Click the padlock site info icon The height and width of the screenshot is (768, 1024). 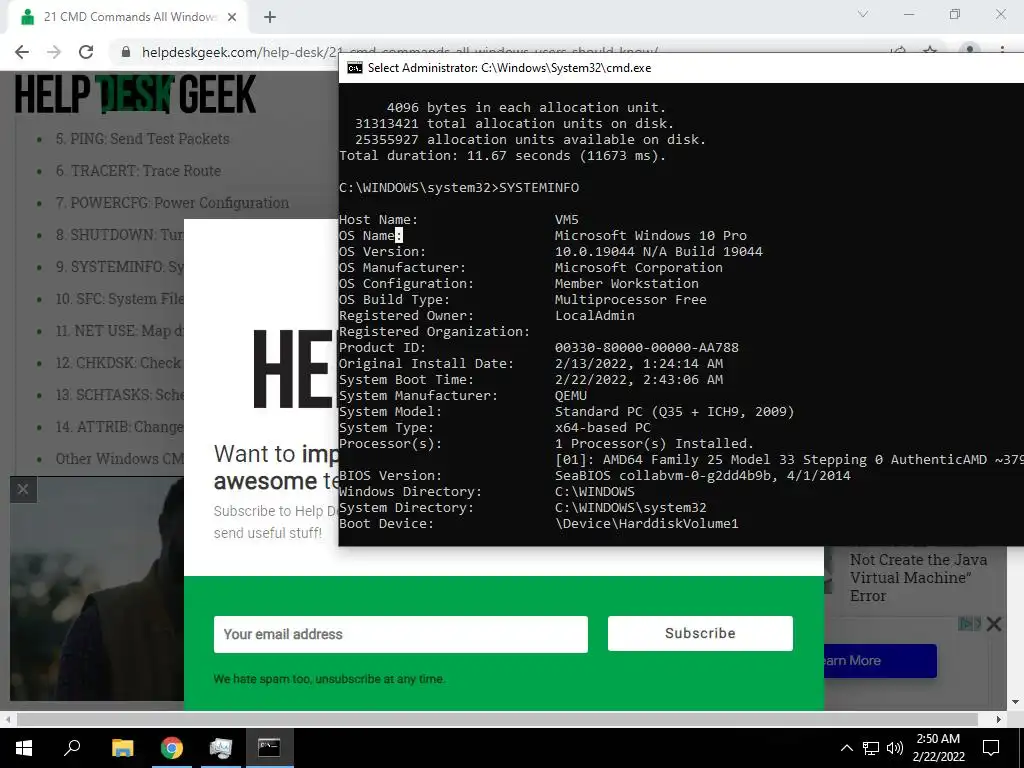pyautogui.click(x=126, y=52)
